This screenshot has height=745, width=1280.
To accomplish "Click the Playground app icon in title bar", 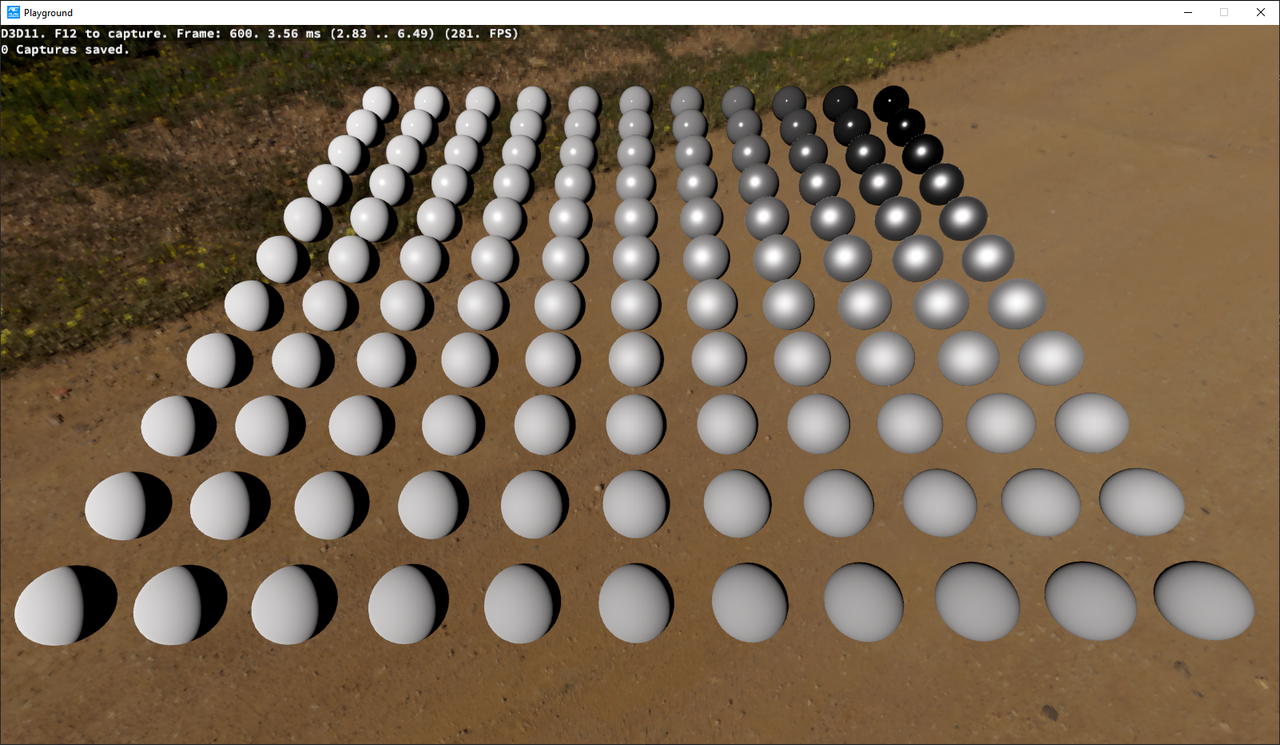I will click(13, 12).
